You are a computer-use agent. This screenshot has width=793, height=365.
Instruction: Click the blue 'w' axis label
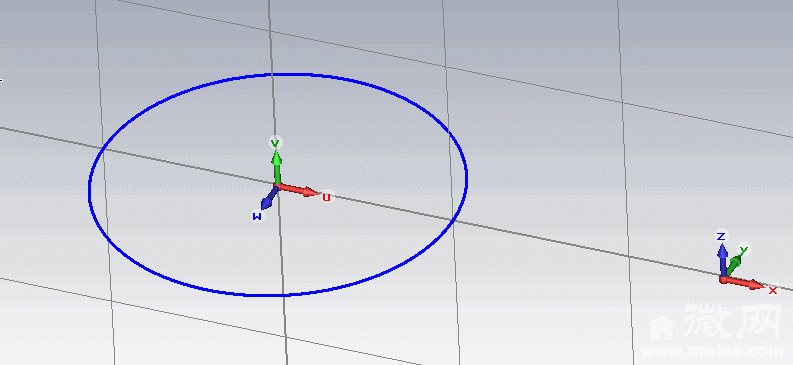click(x=257, y=216)
